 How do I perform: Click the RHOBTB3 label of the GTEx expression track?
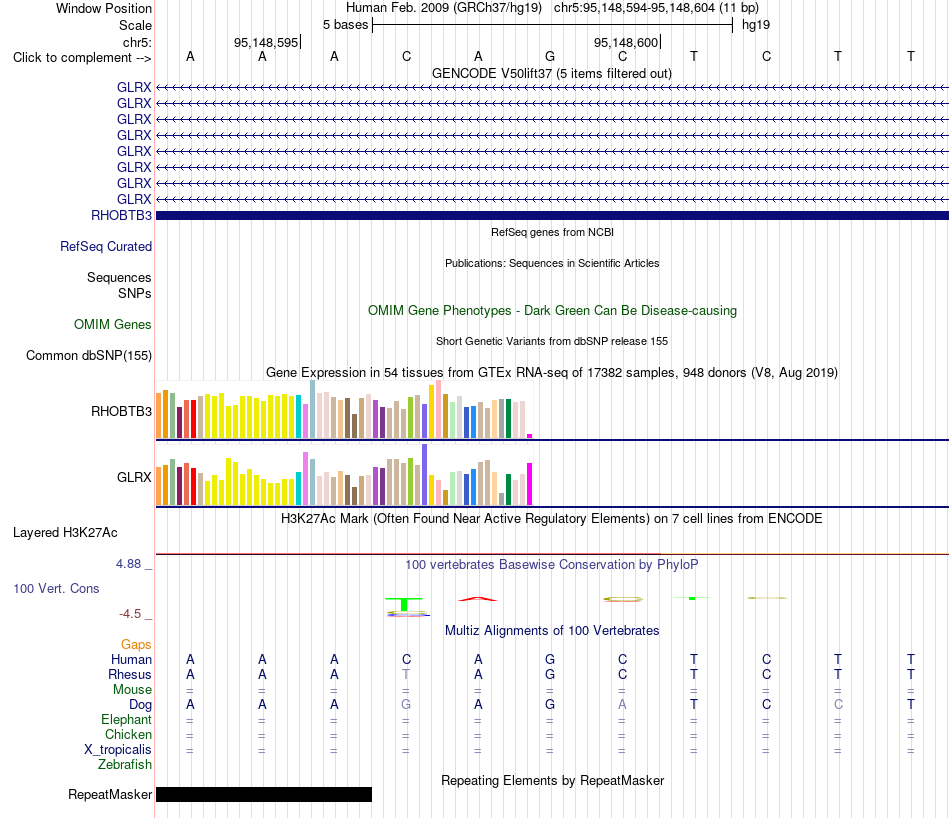click(121, 411)
